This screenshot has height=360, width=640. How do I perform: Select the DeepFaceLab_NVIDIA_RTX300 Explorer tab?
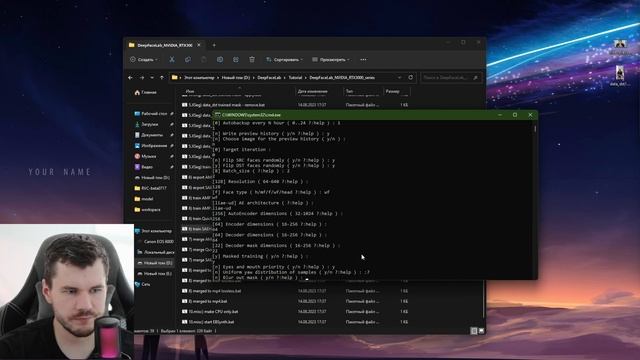164,45
